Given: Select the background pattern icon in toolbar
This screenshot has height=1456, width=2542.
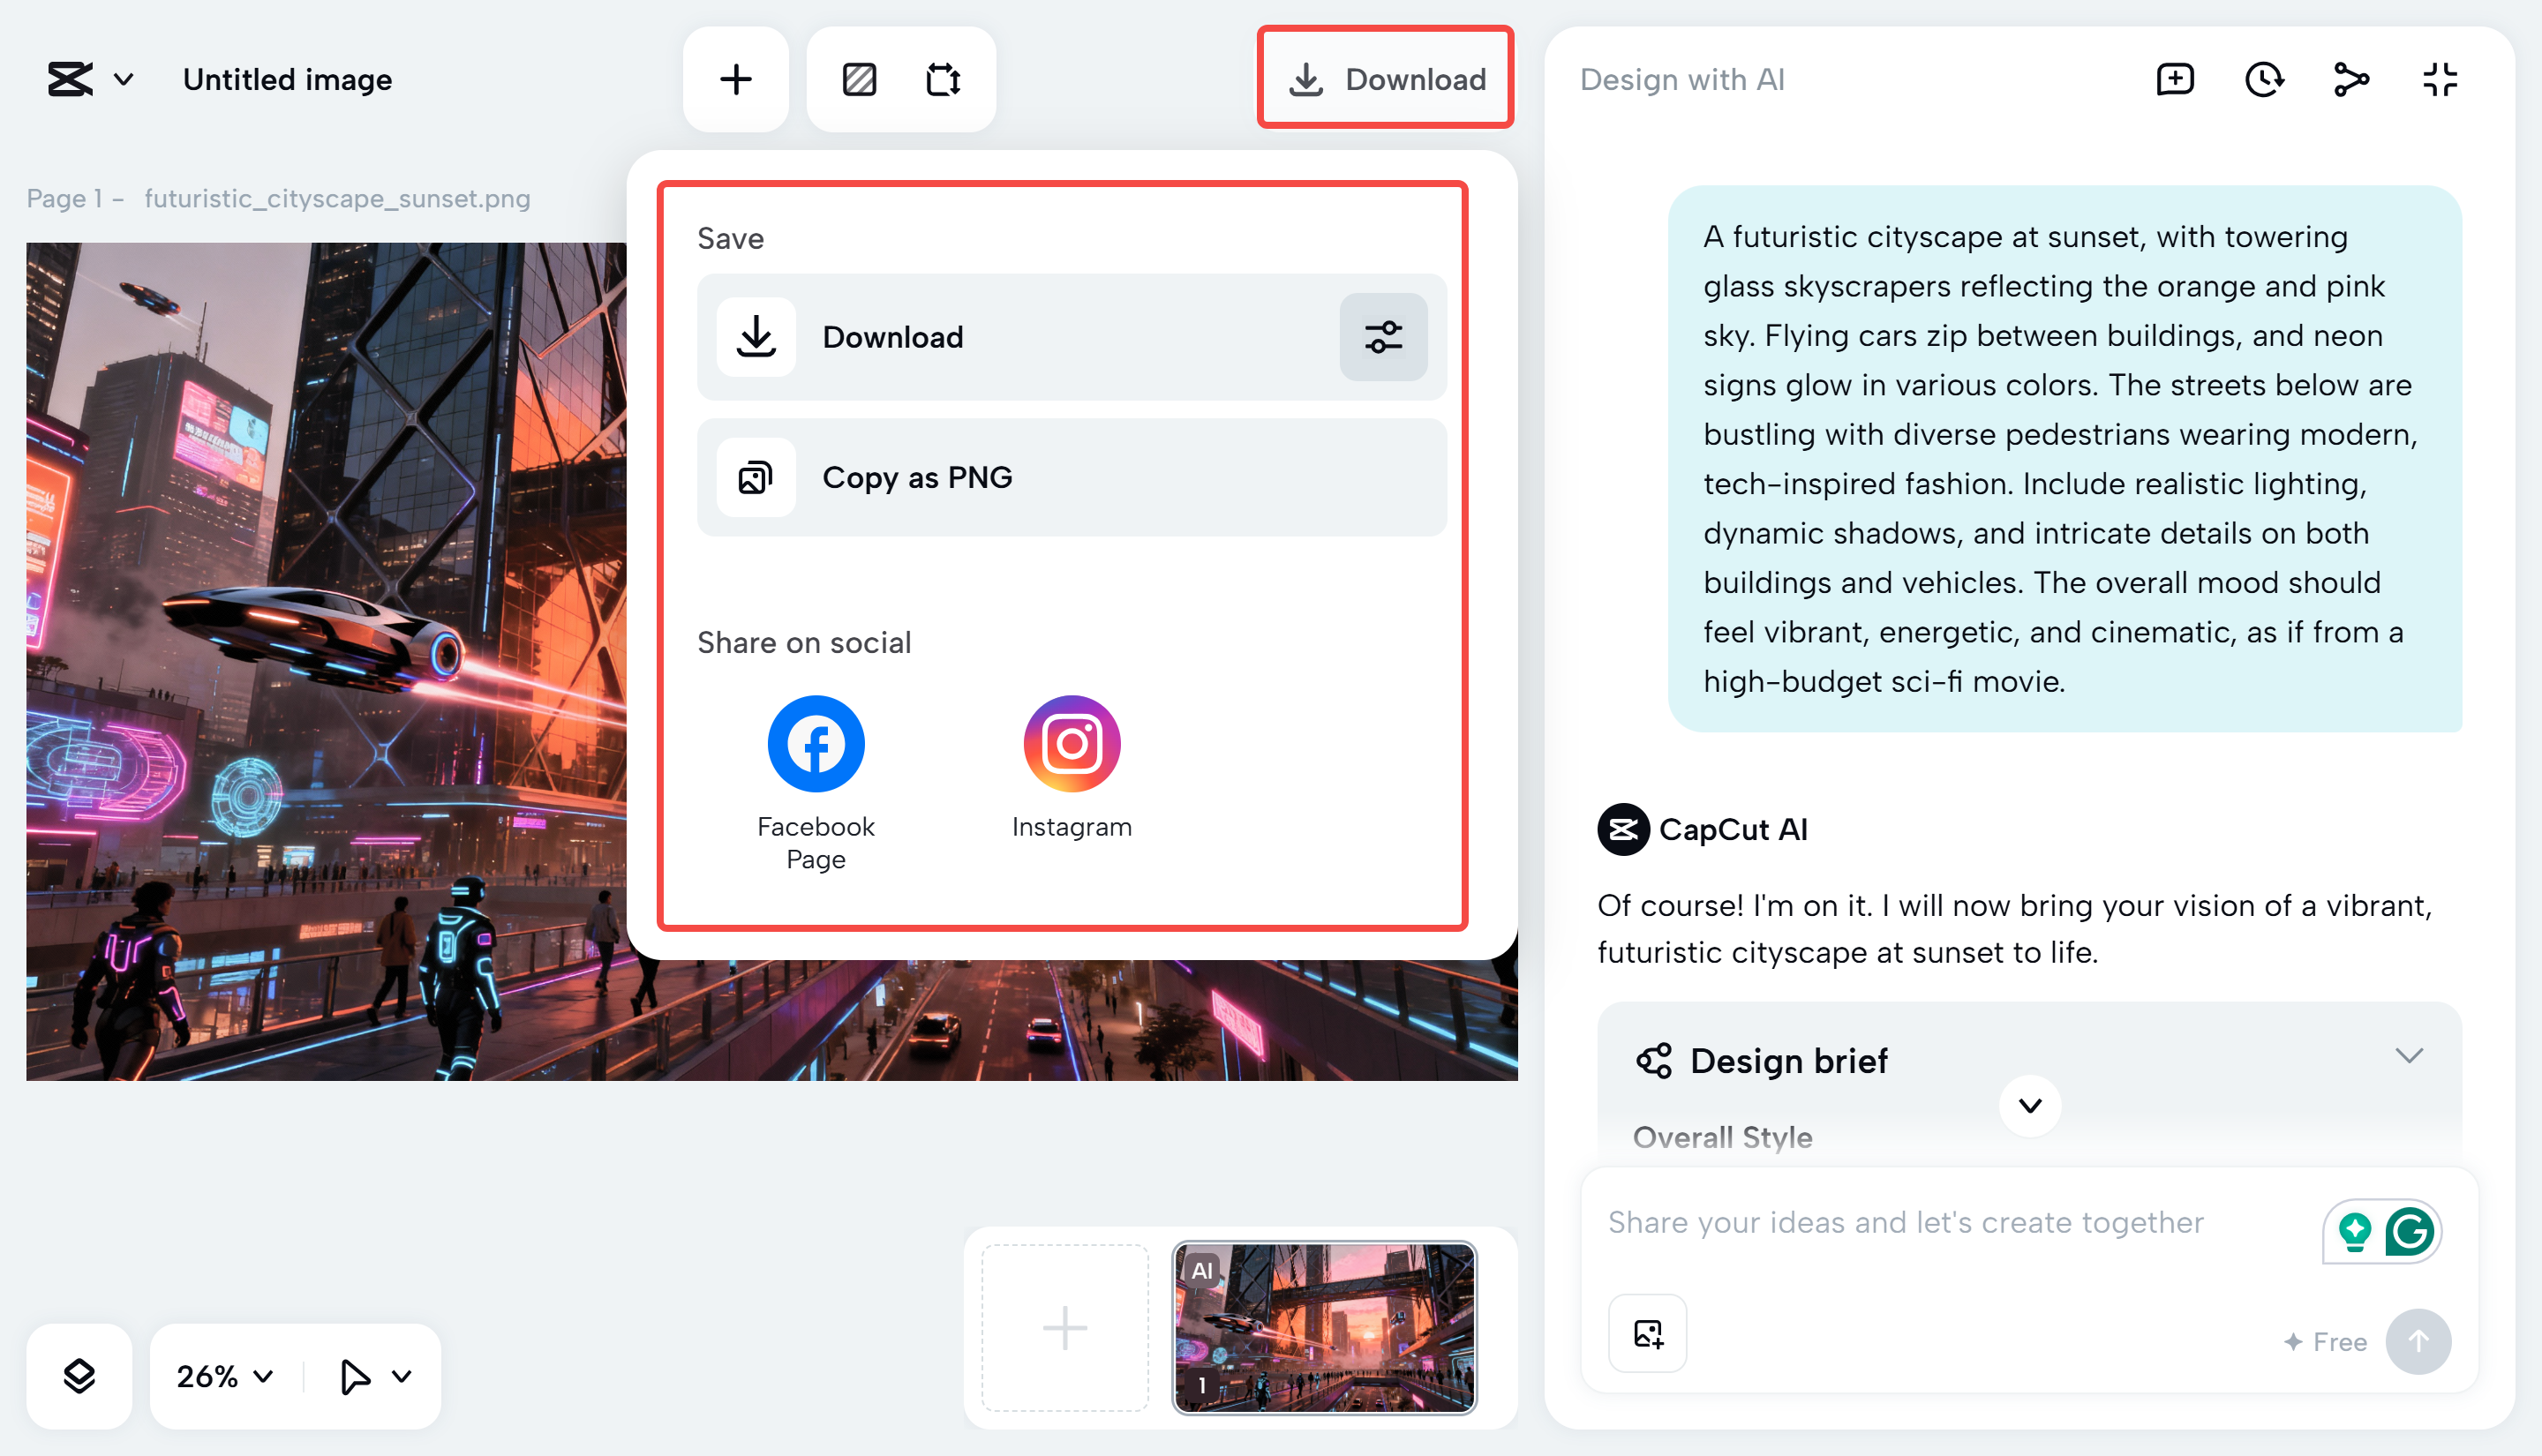Looking at the screenshot, I should pyautogui.click(x=859, y=79).
